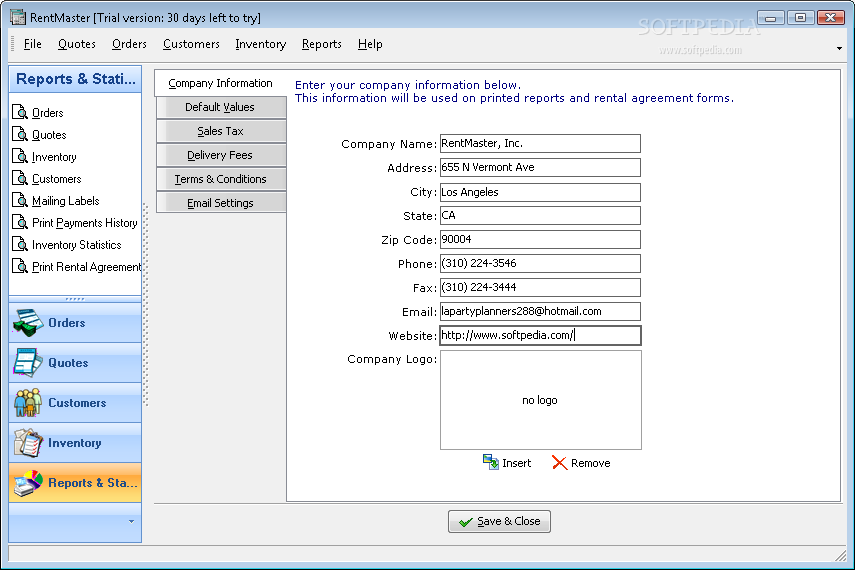Click the Remove label under logo box
The image size is (855, 570).
(591, 463)
